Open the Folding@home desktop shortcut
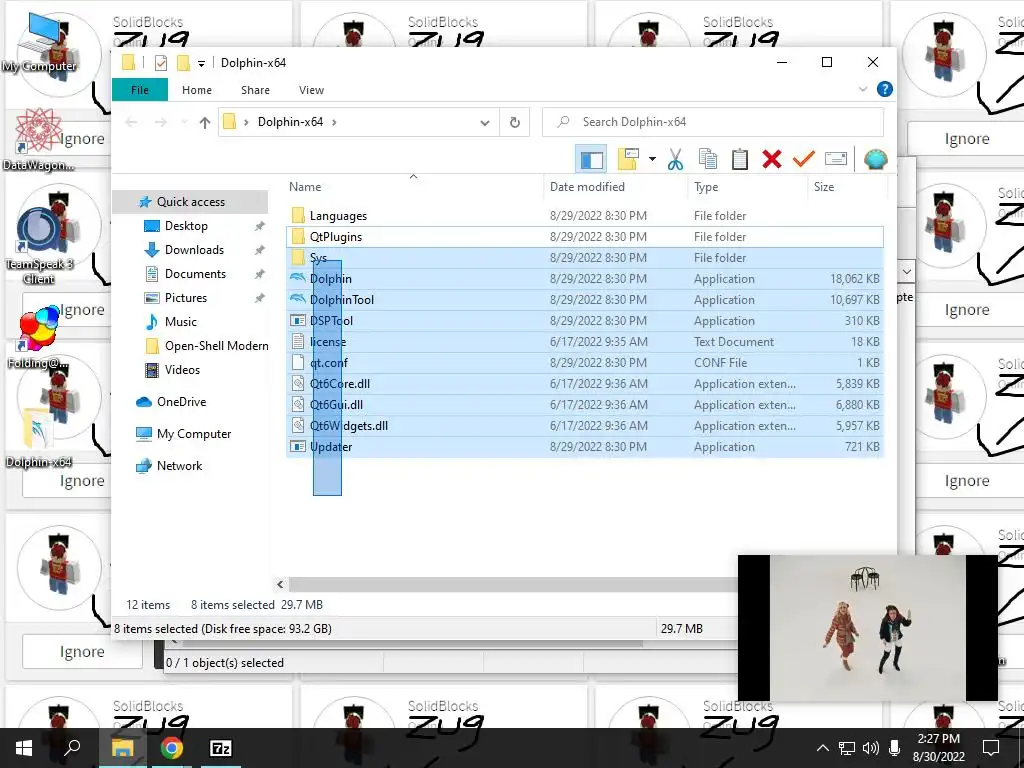 [38, 337]
